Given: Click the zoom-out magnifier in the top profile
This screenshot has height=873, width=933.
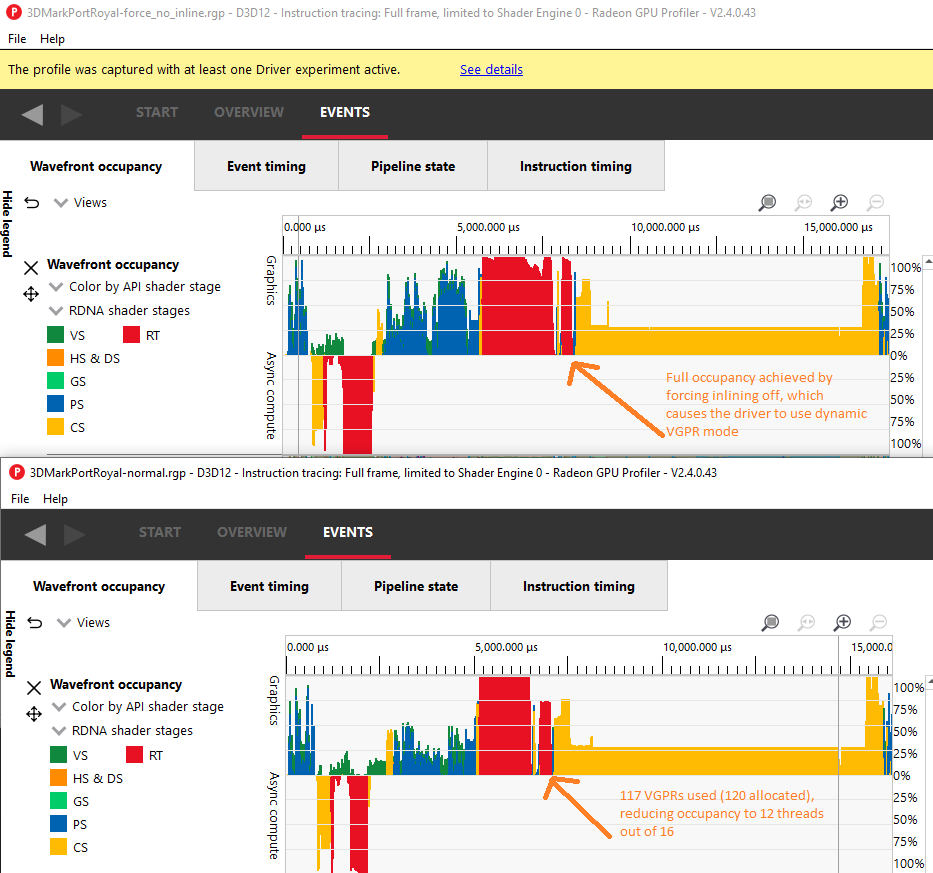Looking at the screenshot, I should click(x=875, y=202).
